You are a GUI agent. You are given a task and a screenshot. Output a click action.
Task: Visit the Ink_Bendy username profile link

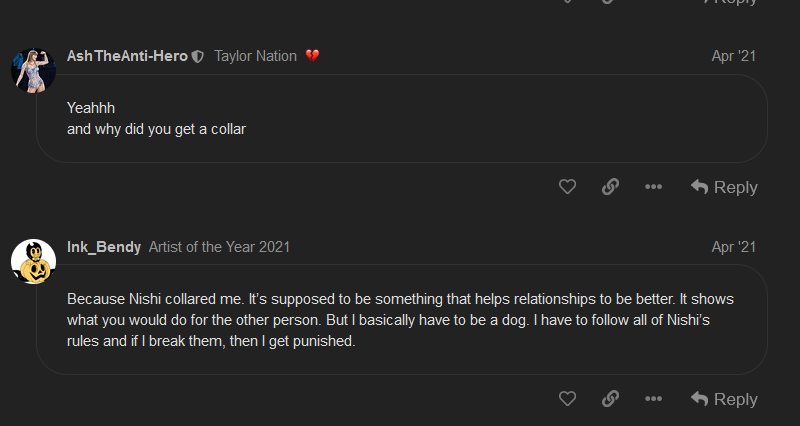[x=104, y=247]
